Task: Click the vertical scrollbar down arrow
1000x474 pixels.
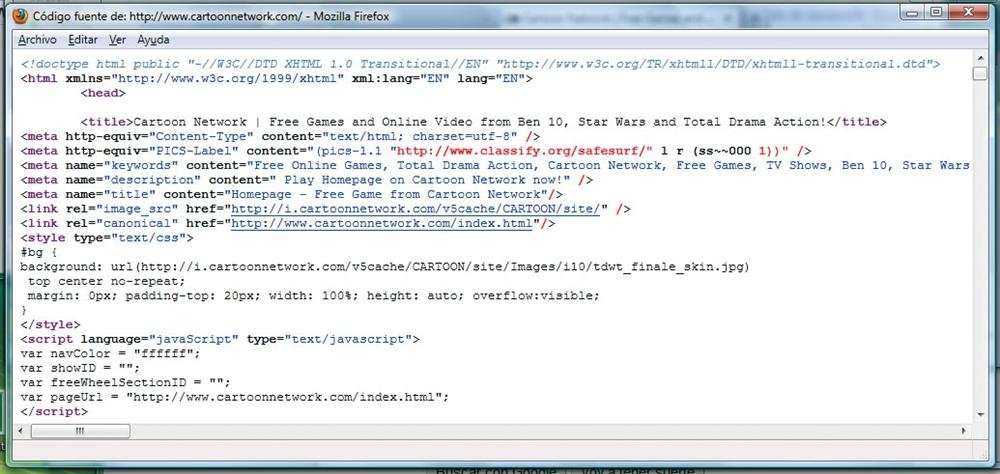Action: (x=980, y=415)
